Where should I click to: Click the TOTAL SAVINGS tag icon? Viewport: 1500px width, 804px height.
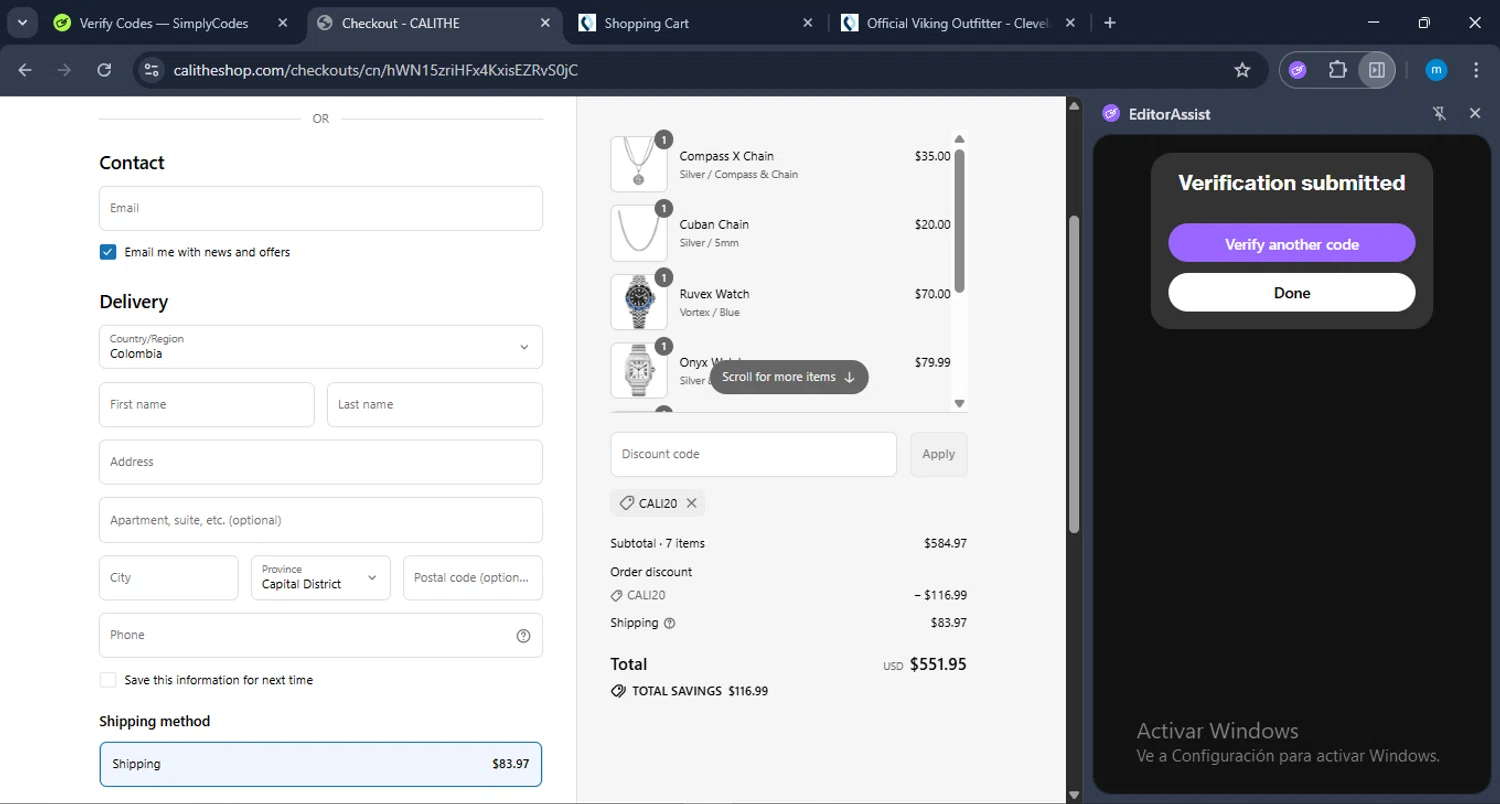pos(618,691)
